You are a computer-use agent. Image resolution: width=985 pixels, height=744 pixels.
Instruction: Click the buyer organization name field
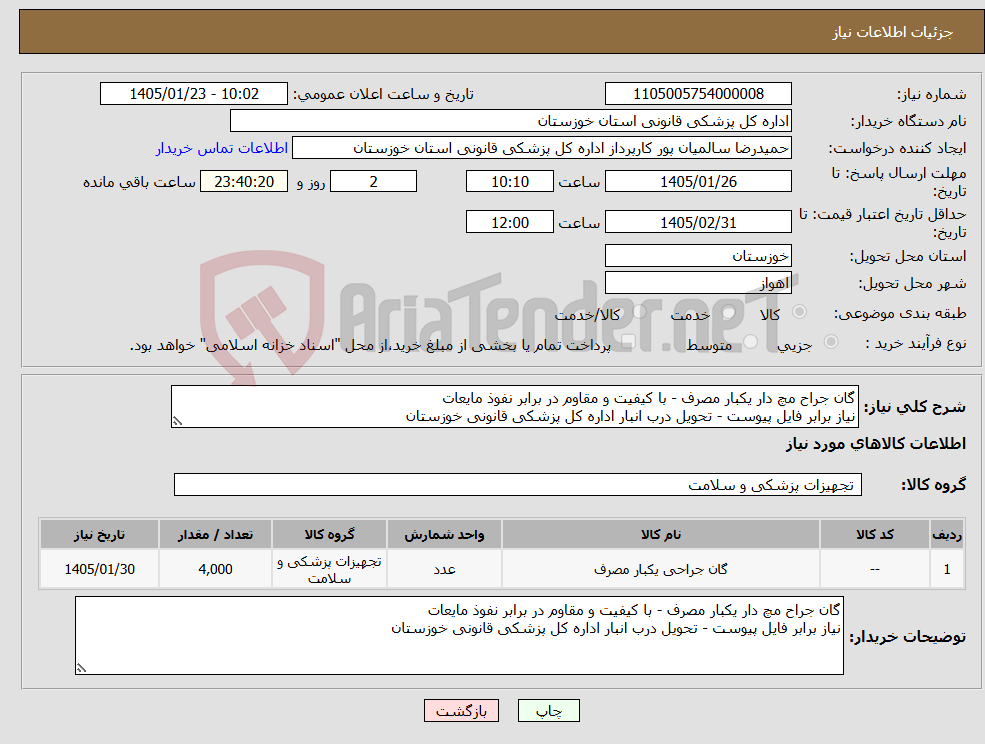point(511,121)
